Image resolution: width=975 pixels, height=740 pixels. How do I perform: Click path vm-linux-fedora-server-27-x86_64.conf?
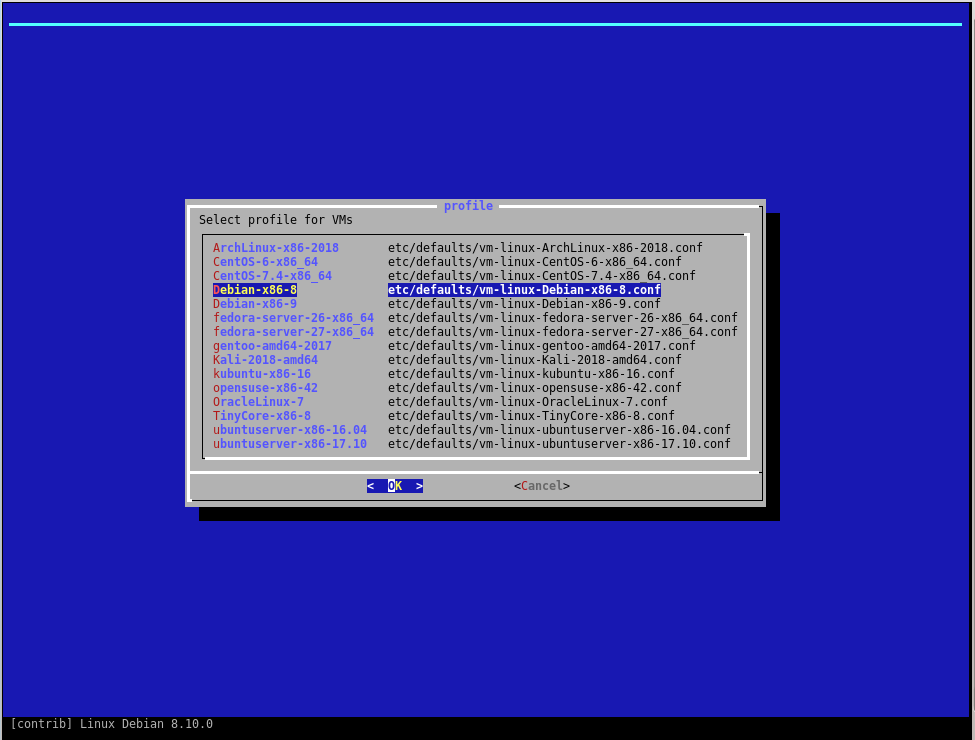point(563,331)
